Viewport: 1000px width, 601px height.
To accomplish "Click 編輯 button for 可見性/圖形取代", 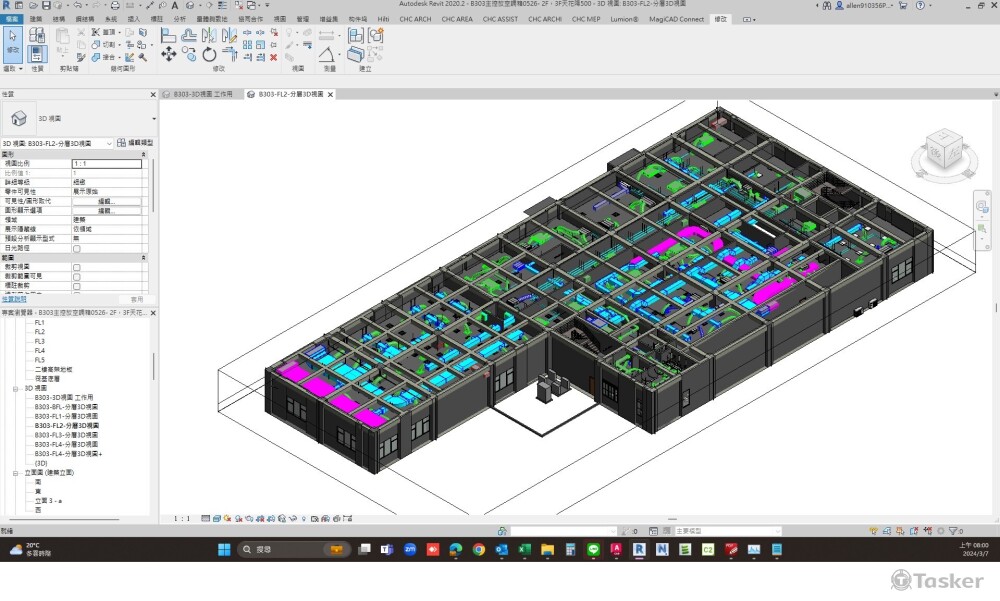I will 106,200.
